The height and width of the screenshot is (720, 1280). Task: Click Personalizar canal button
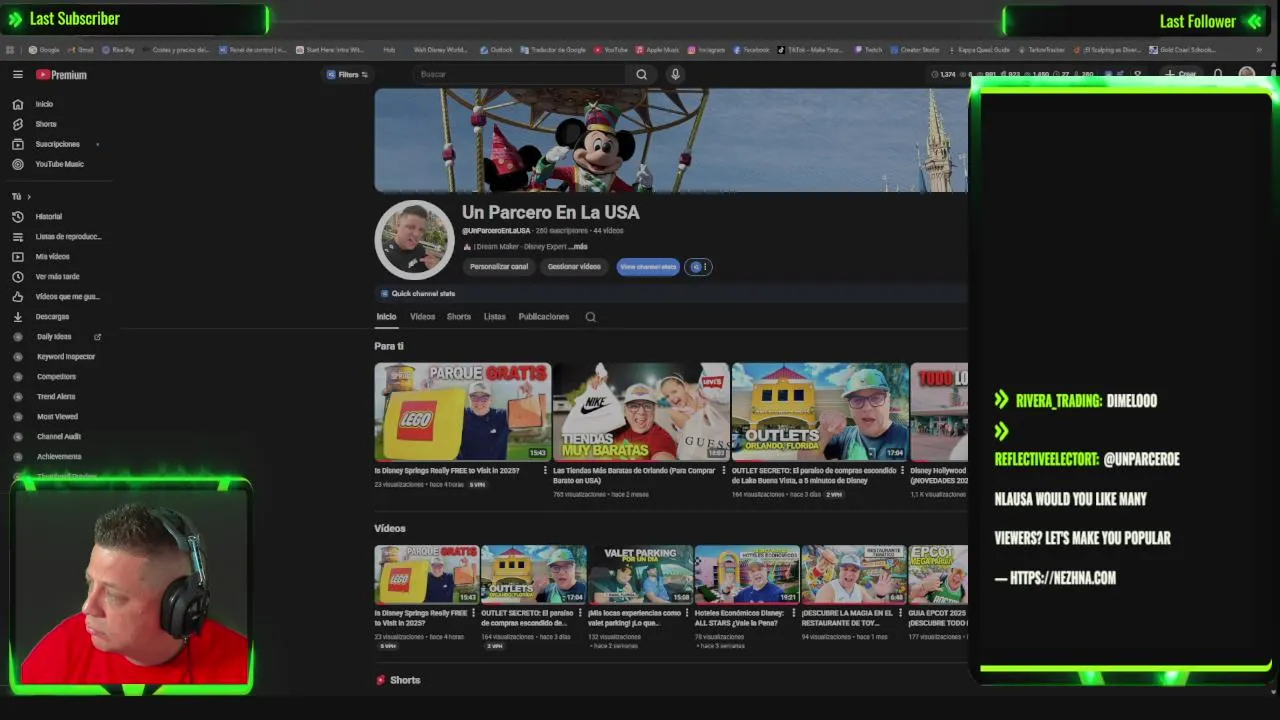[499, 267]
